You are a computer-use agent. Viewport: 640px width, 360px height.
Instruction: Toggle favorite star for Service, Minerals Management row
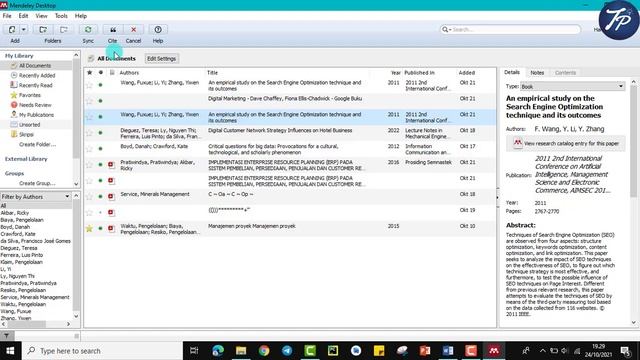coord(89,197)
